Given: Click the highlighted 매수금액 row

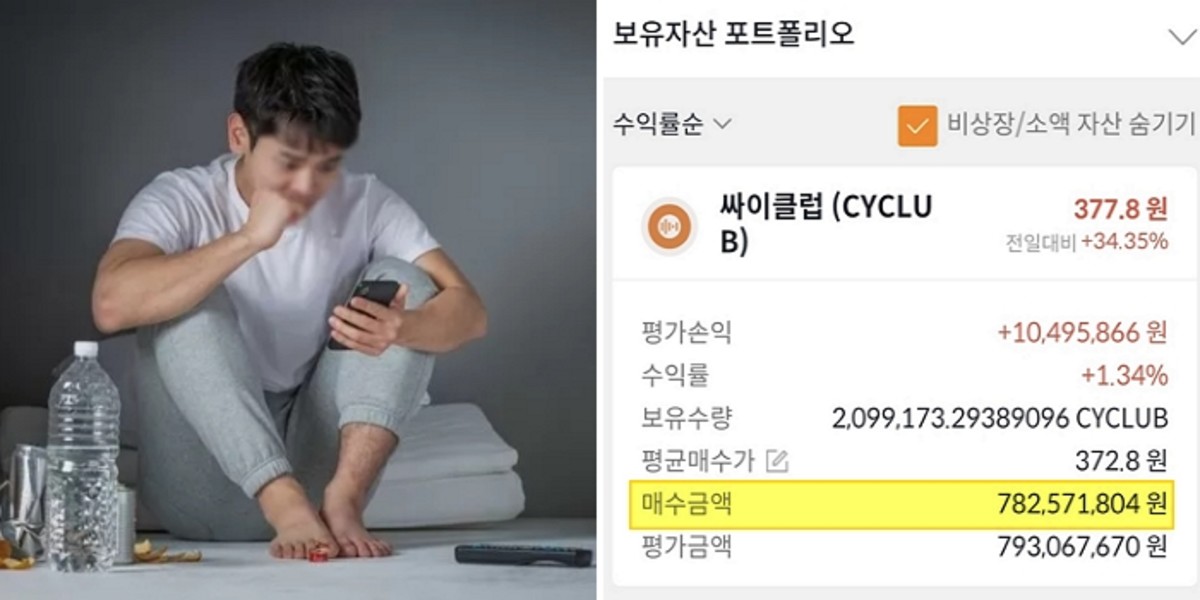Looking at the screenshot, I should [x=902, y=504].
